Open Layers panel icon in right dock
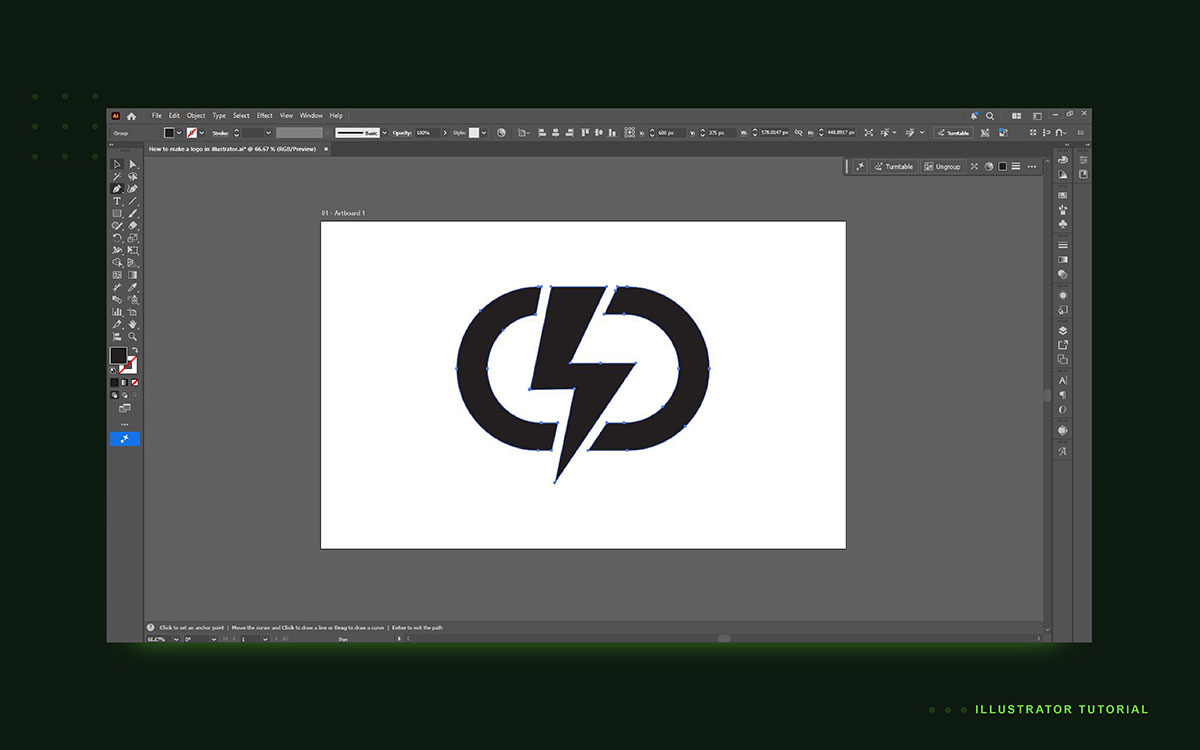 click(x=1063, y=330)
